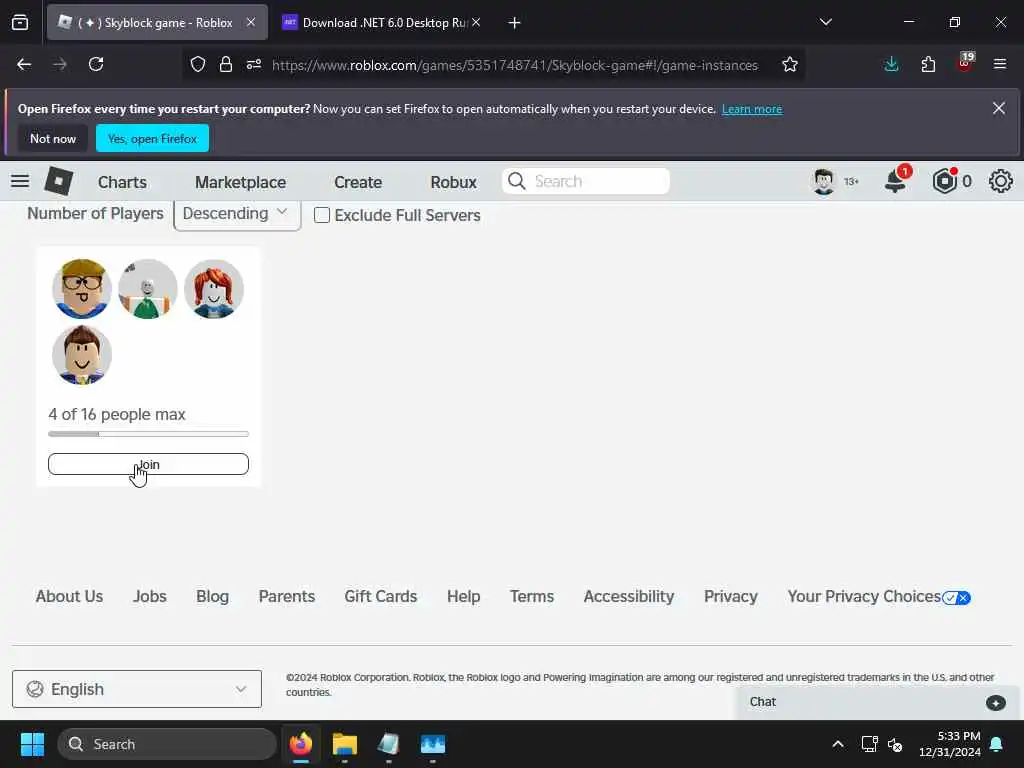Click the server capacity progress bar
This screenshot has height=768, width=1024.
click(148, 434)
